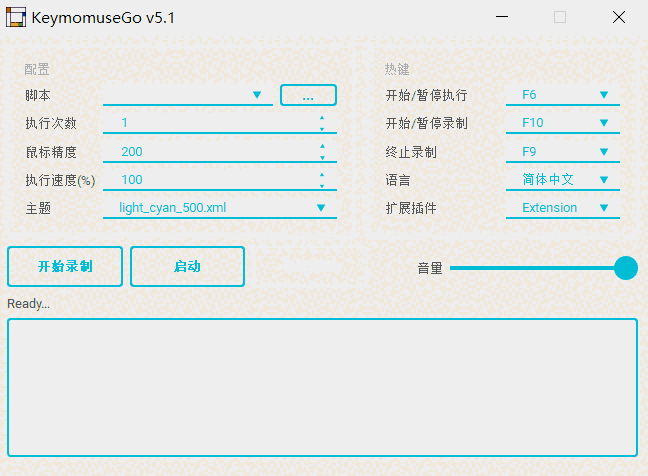Click the 音量 volume slider handle
Image resolution: width=648 pixels, height=476 pixels.
click(626, 268)
